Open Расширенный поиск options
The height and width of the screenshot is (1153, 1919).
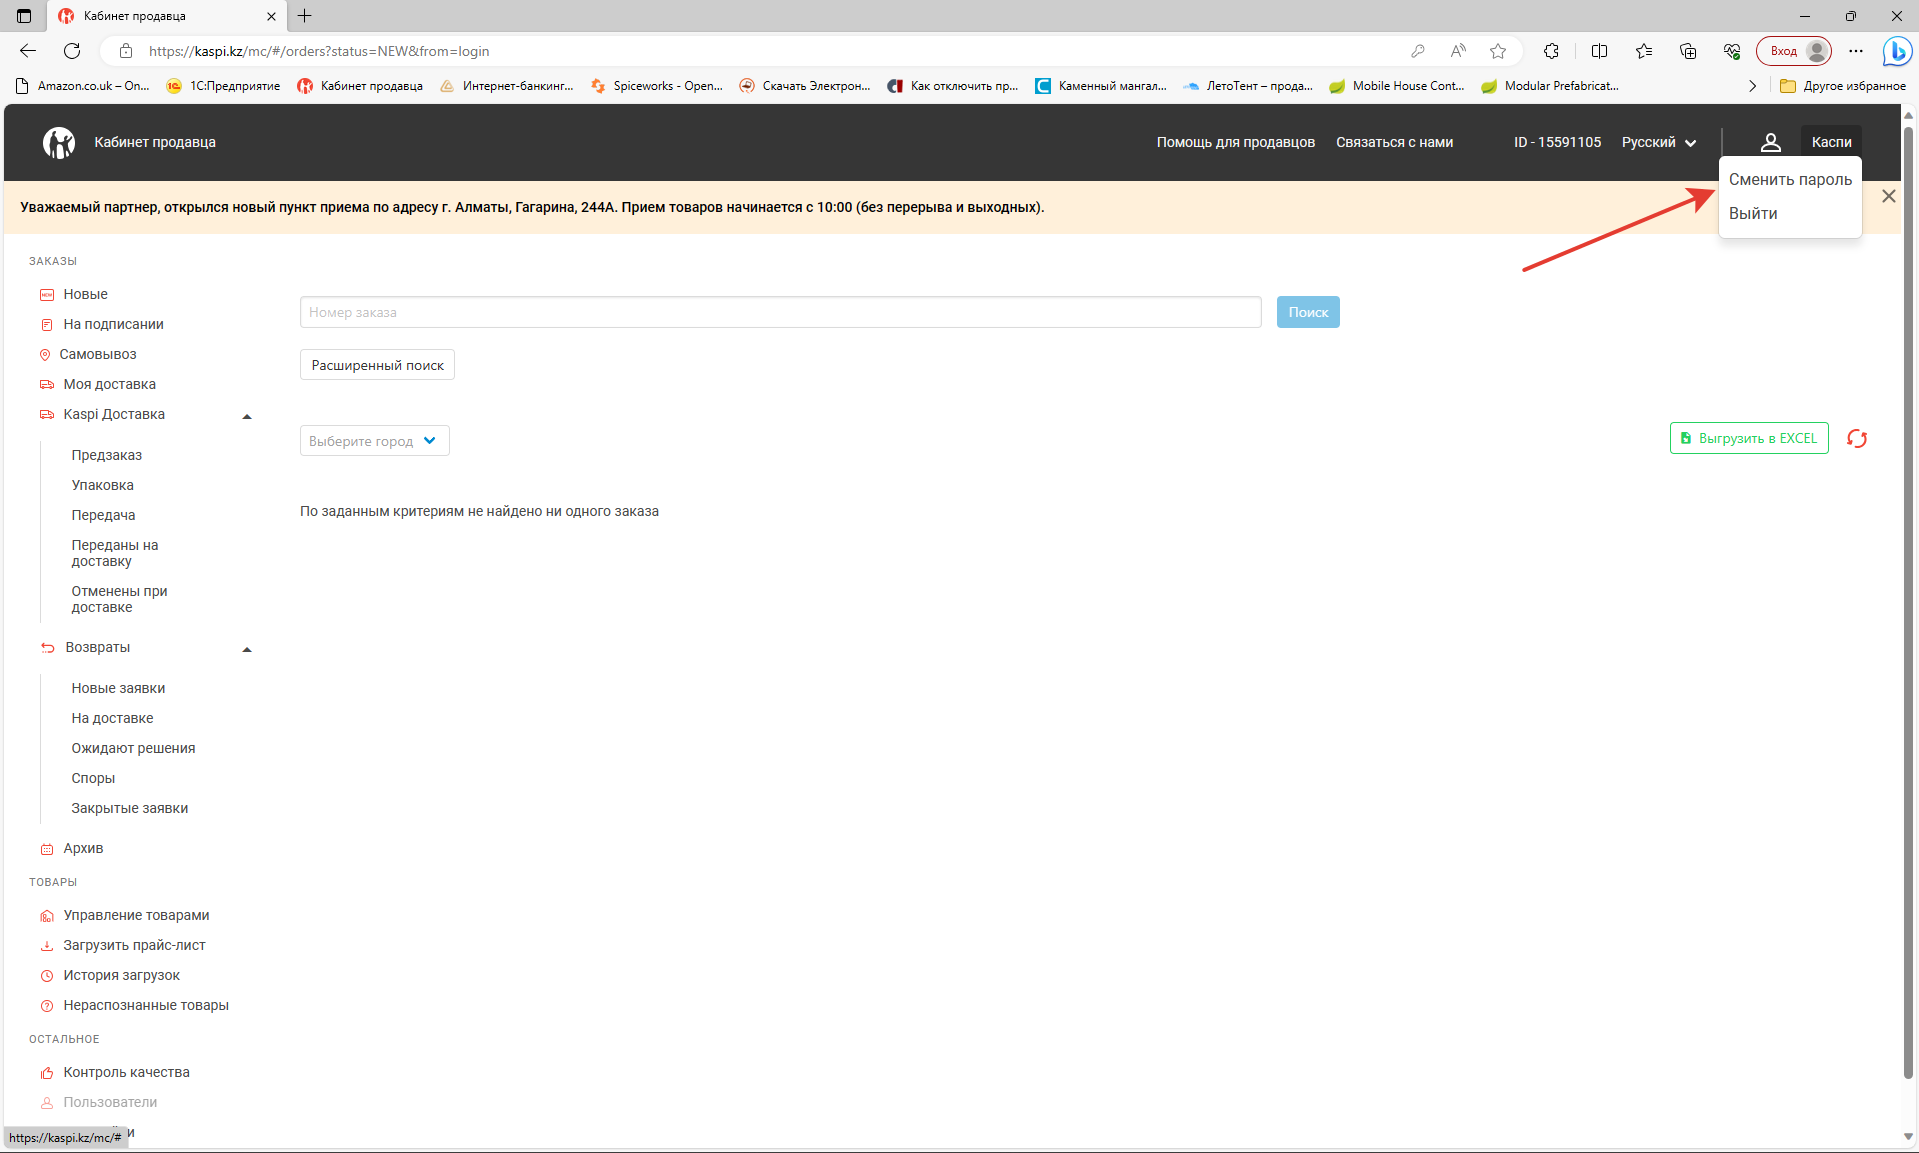click(x=377, y=365)
